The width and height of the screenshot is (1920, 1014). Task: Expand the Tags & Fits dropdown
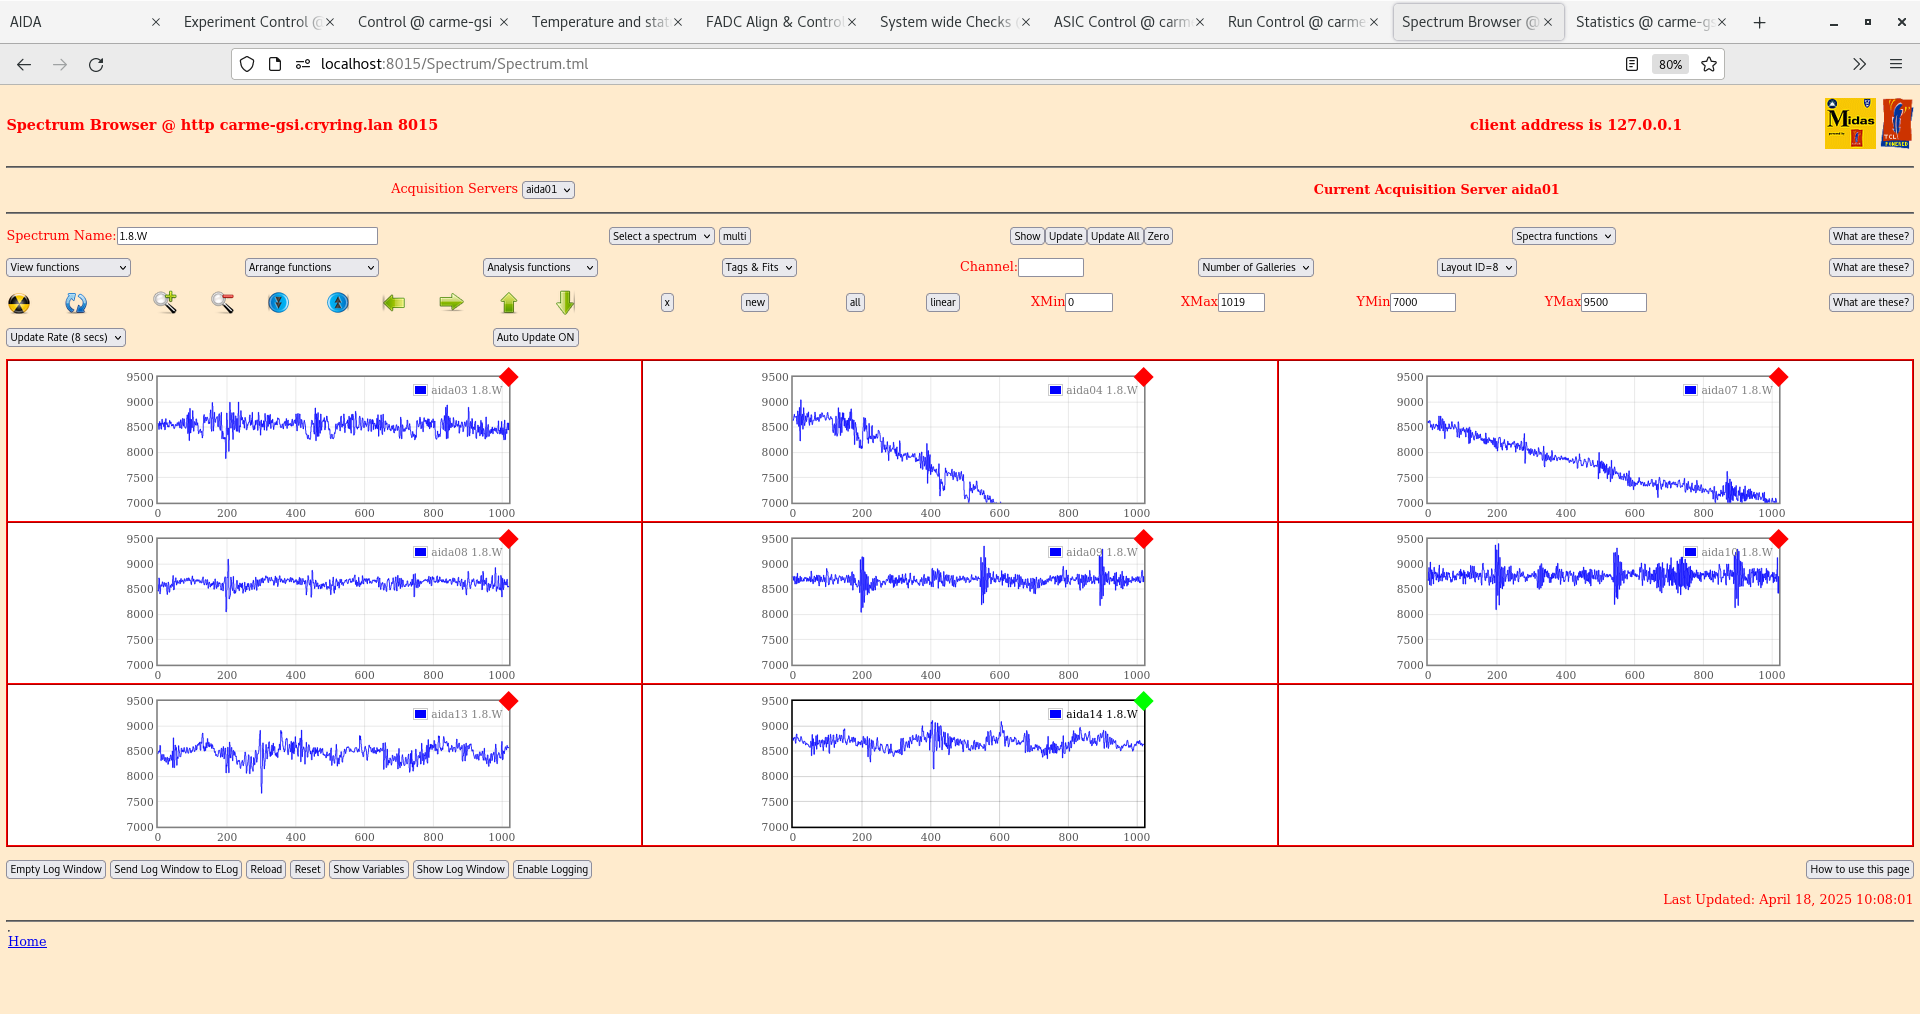759,267
